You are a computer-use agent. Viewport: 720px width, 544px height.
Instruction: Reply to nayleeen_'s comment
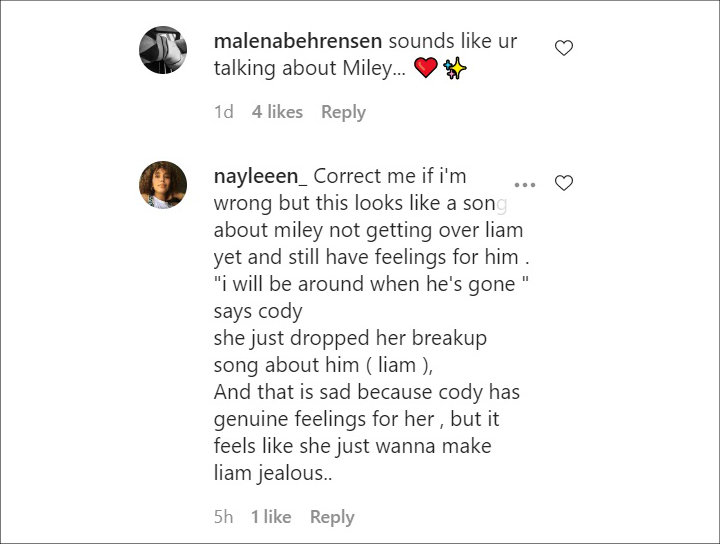pyautogui.click(x=332, y=517)
